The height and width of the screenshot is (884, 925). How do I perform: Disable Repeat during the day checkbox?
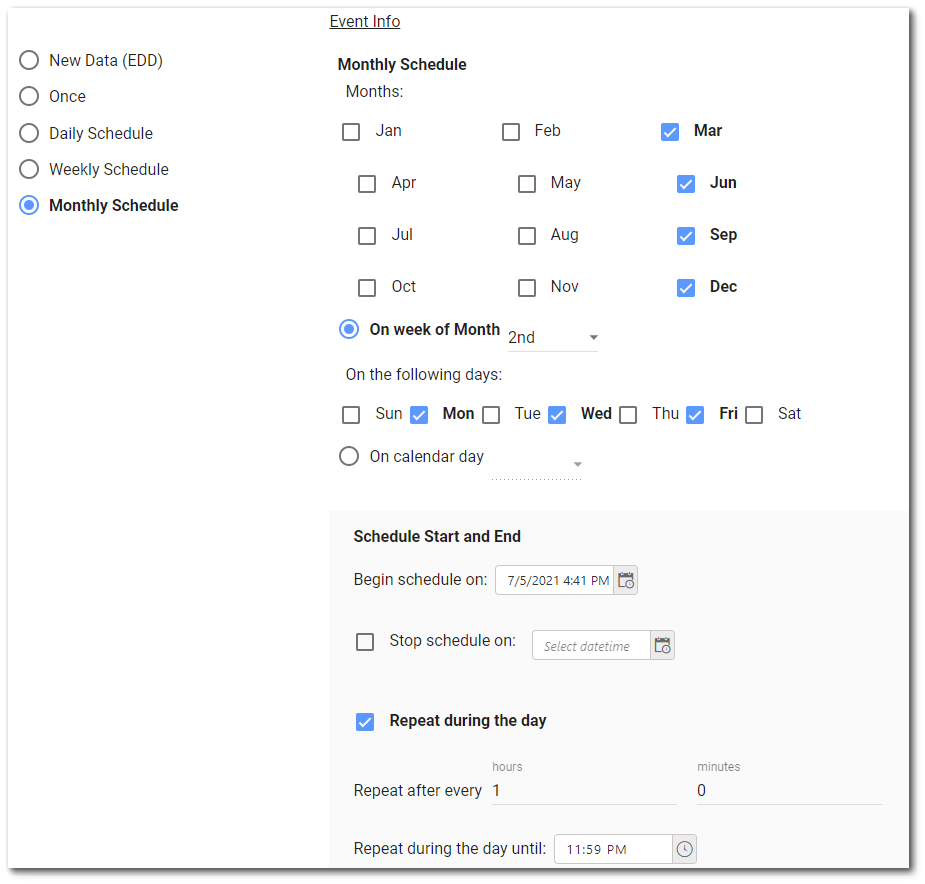[365, 722]
